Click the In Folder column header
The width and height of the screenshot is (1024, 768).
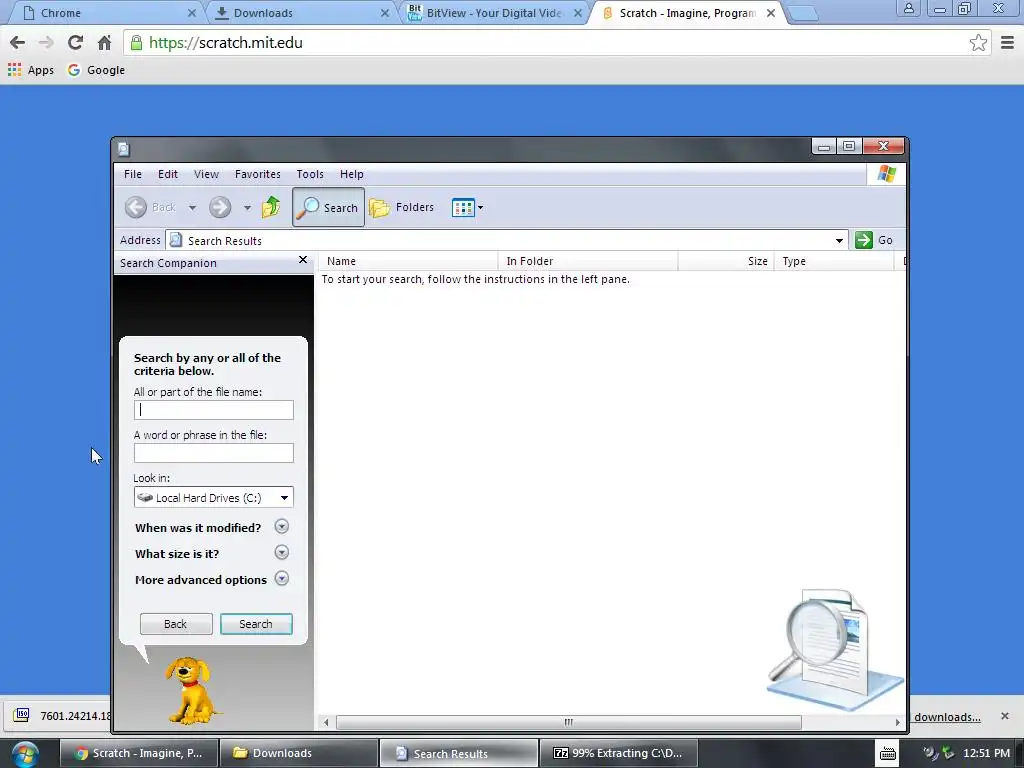[588, 261]
